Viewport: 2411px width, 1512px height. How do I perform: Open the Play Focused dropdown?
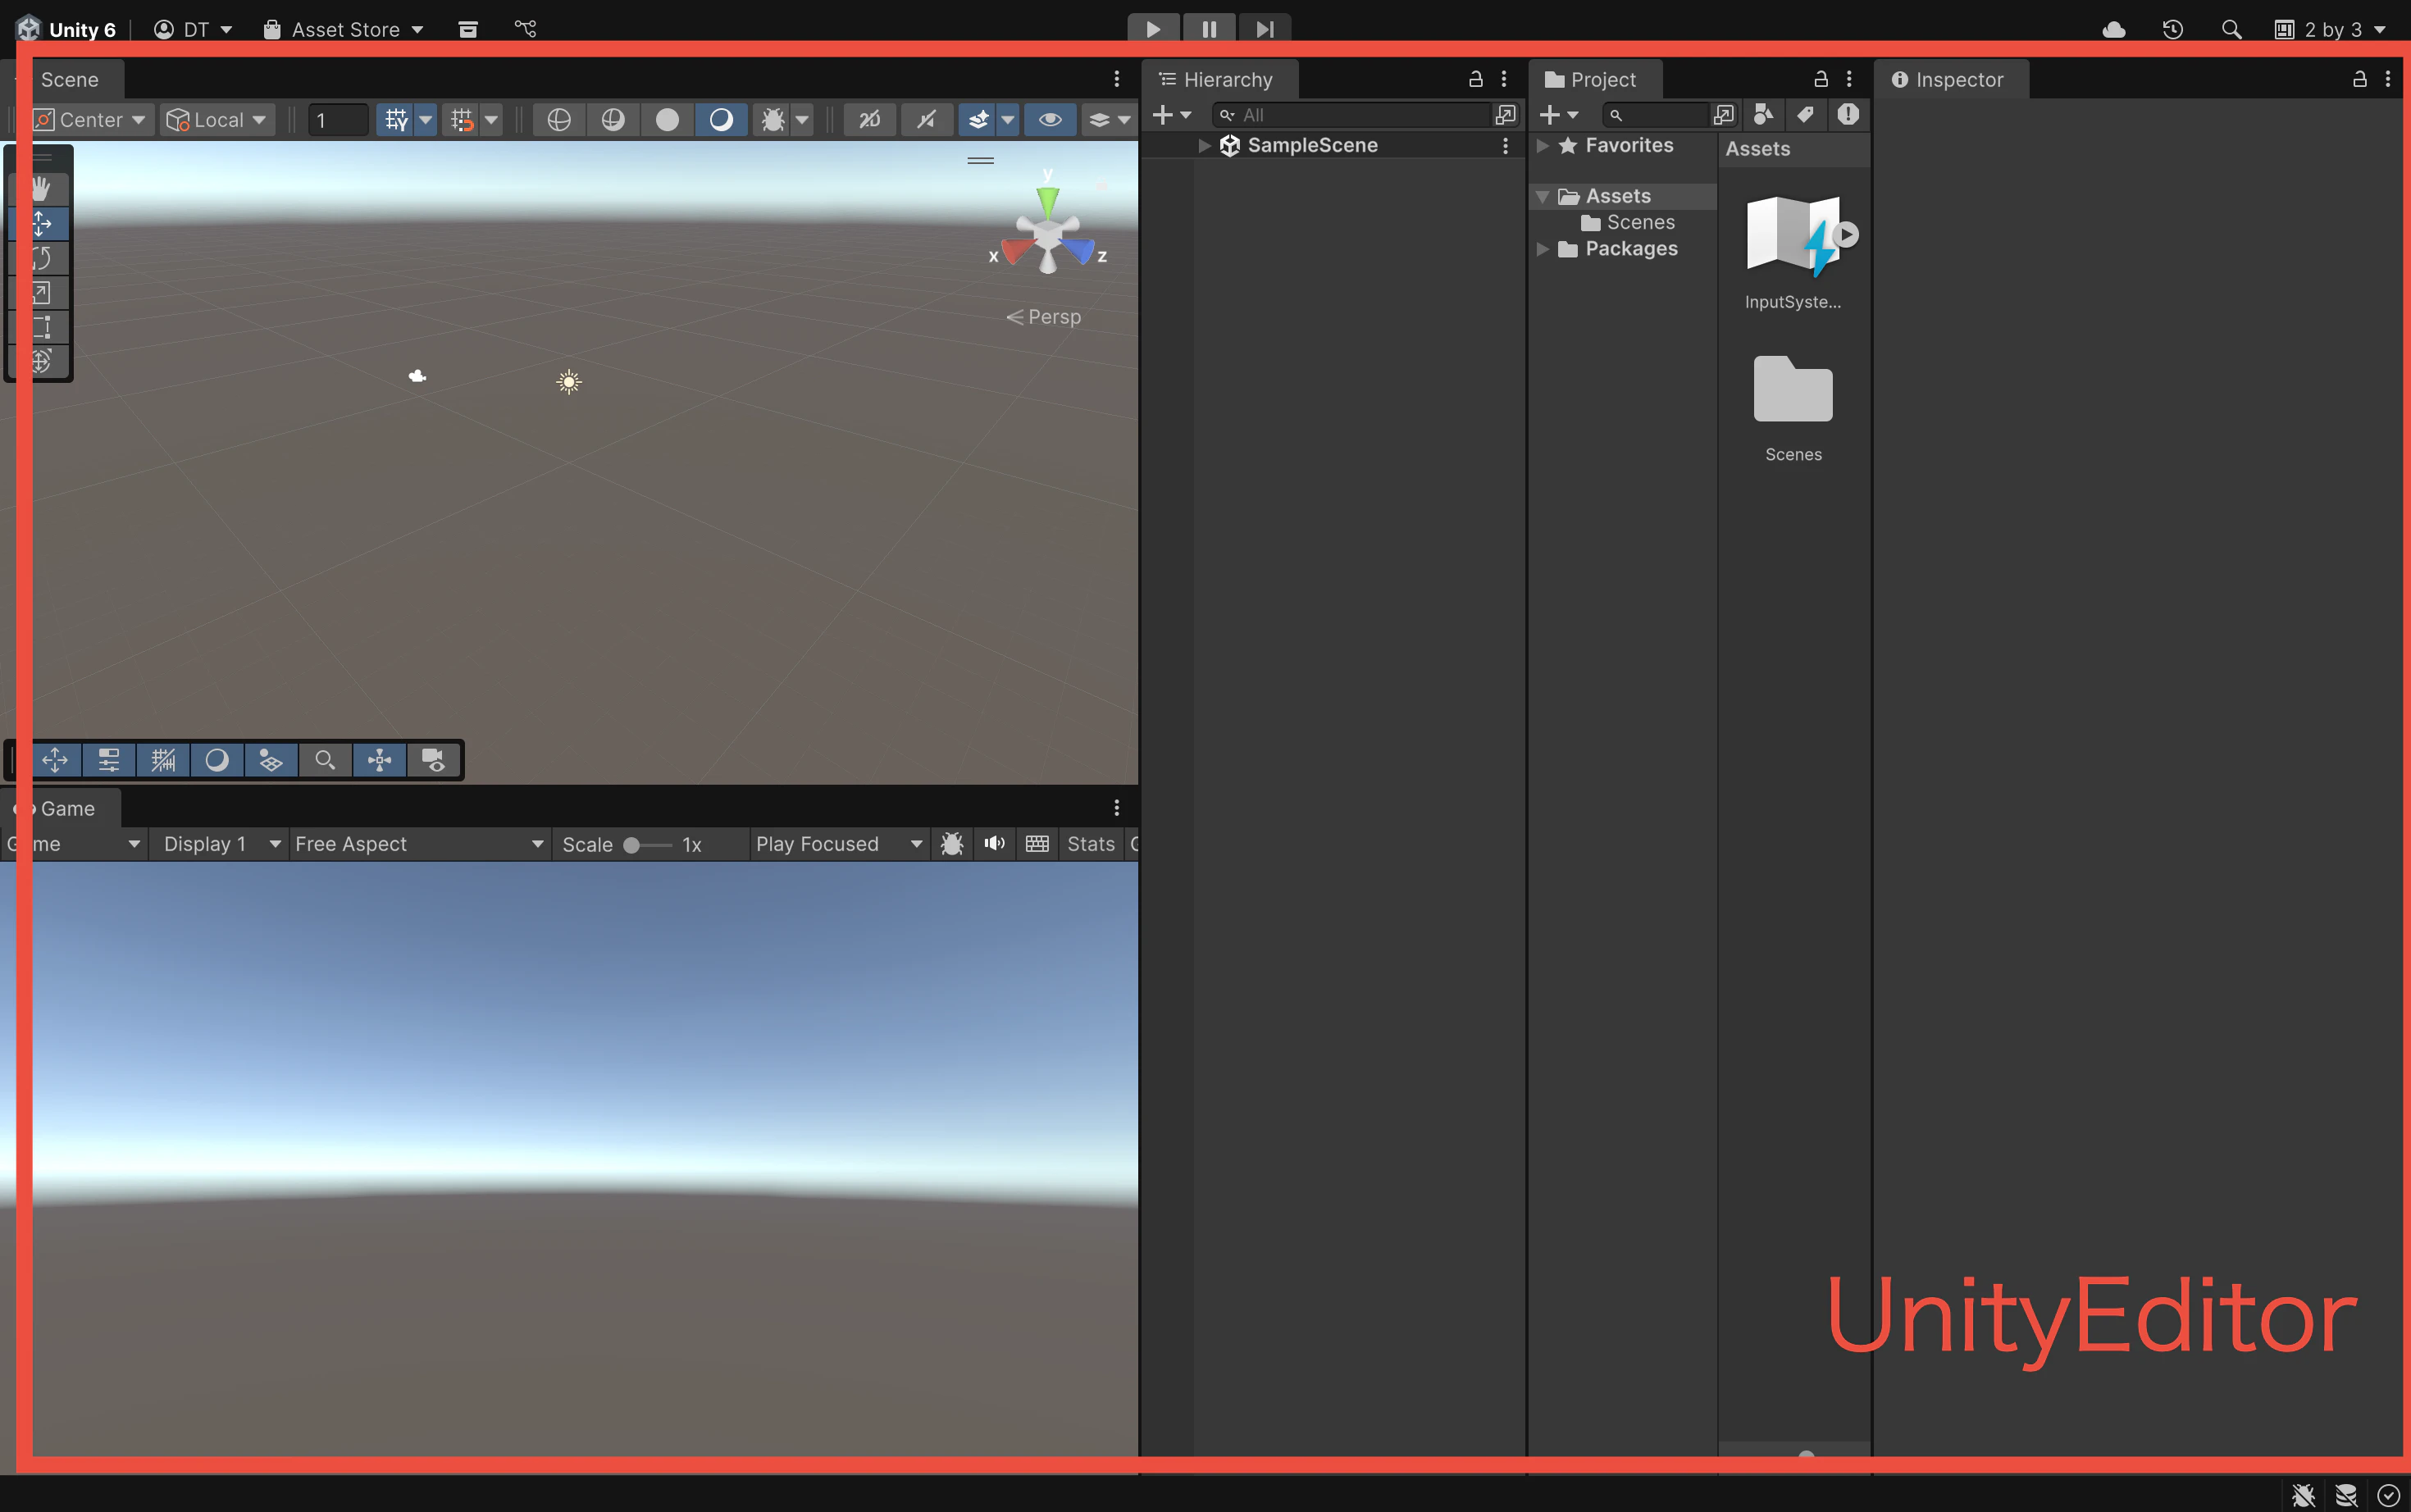click(x=838, y=844)
